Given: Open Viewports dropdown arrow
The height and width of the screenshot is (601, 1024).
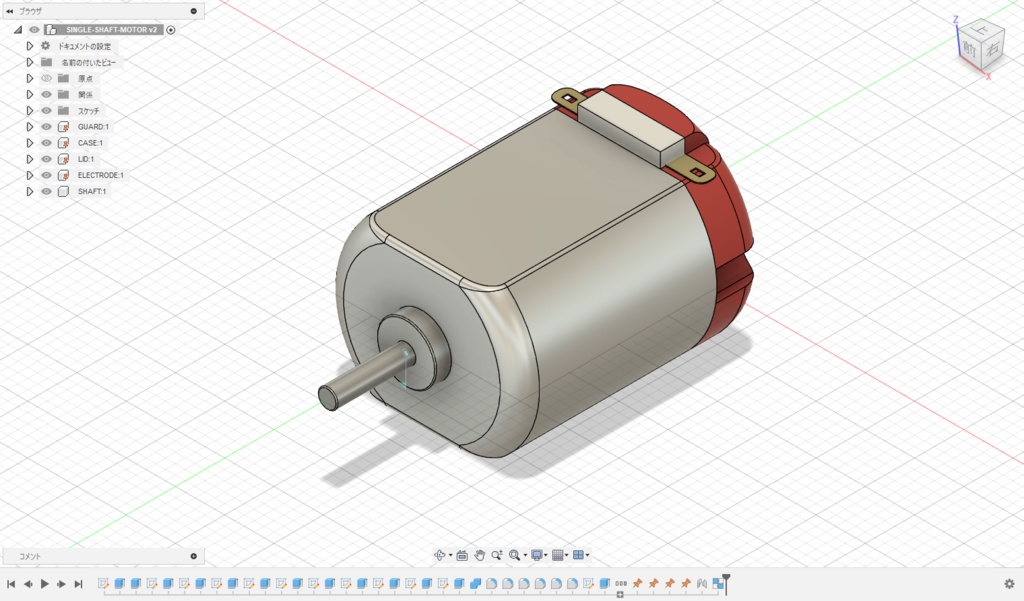Looking at the screenshot, I should pyautogui.click(x=587, y=555).
